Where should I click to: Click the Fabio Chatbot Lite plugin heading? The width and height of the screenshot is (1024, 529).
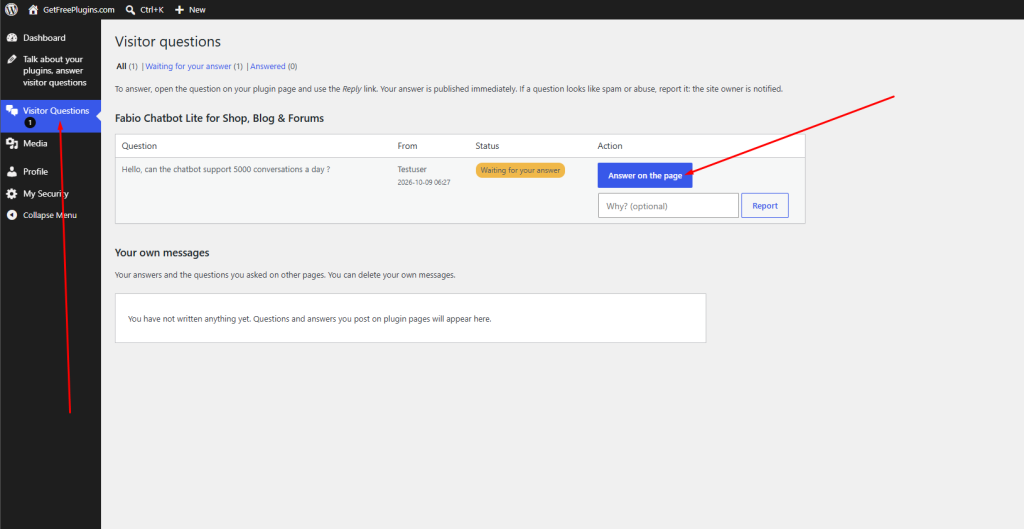(x=219, y=118)
